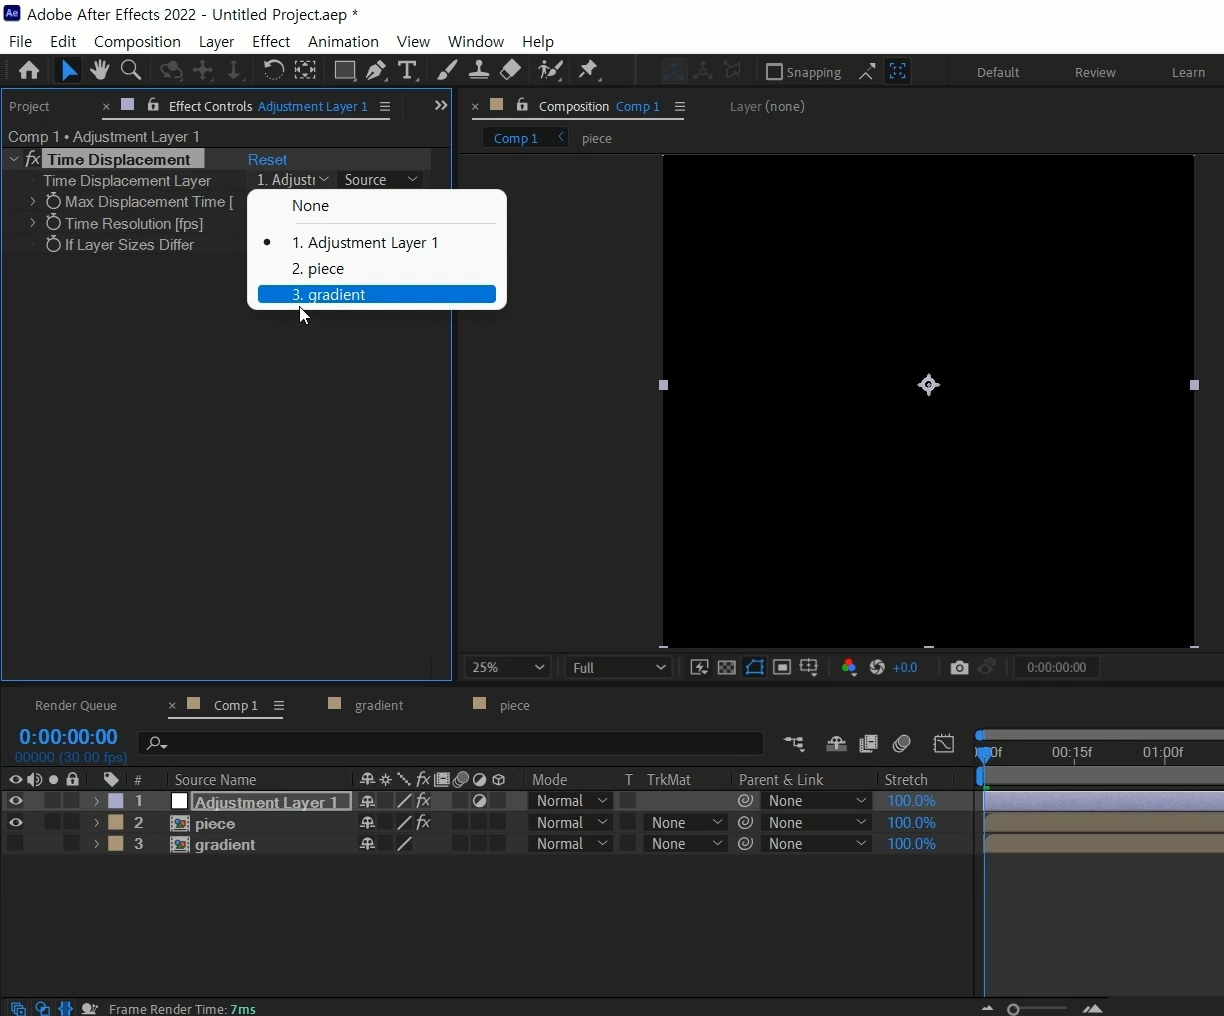Toggle mask and shape path visibility
1224x1016 pixels.
[x=754, y=668]
